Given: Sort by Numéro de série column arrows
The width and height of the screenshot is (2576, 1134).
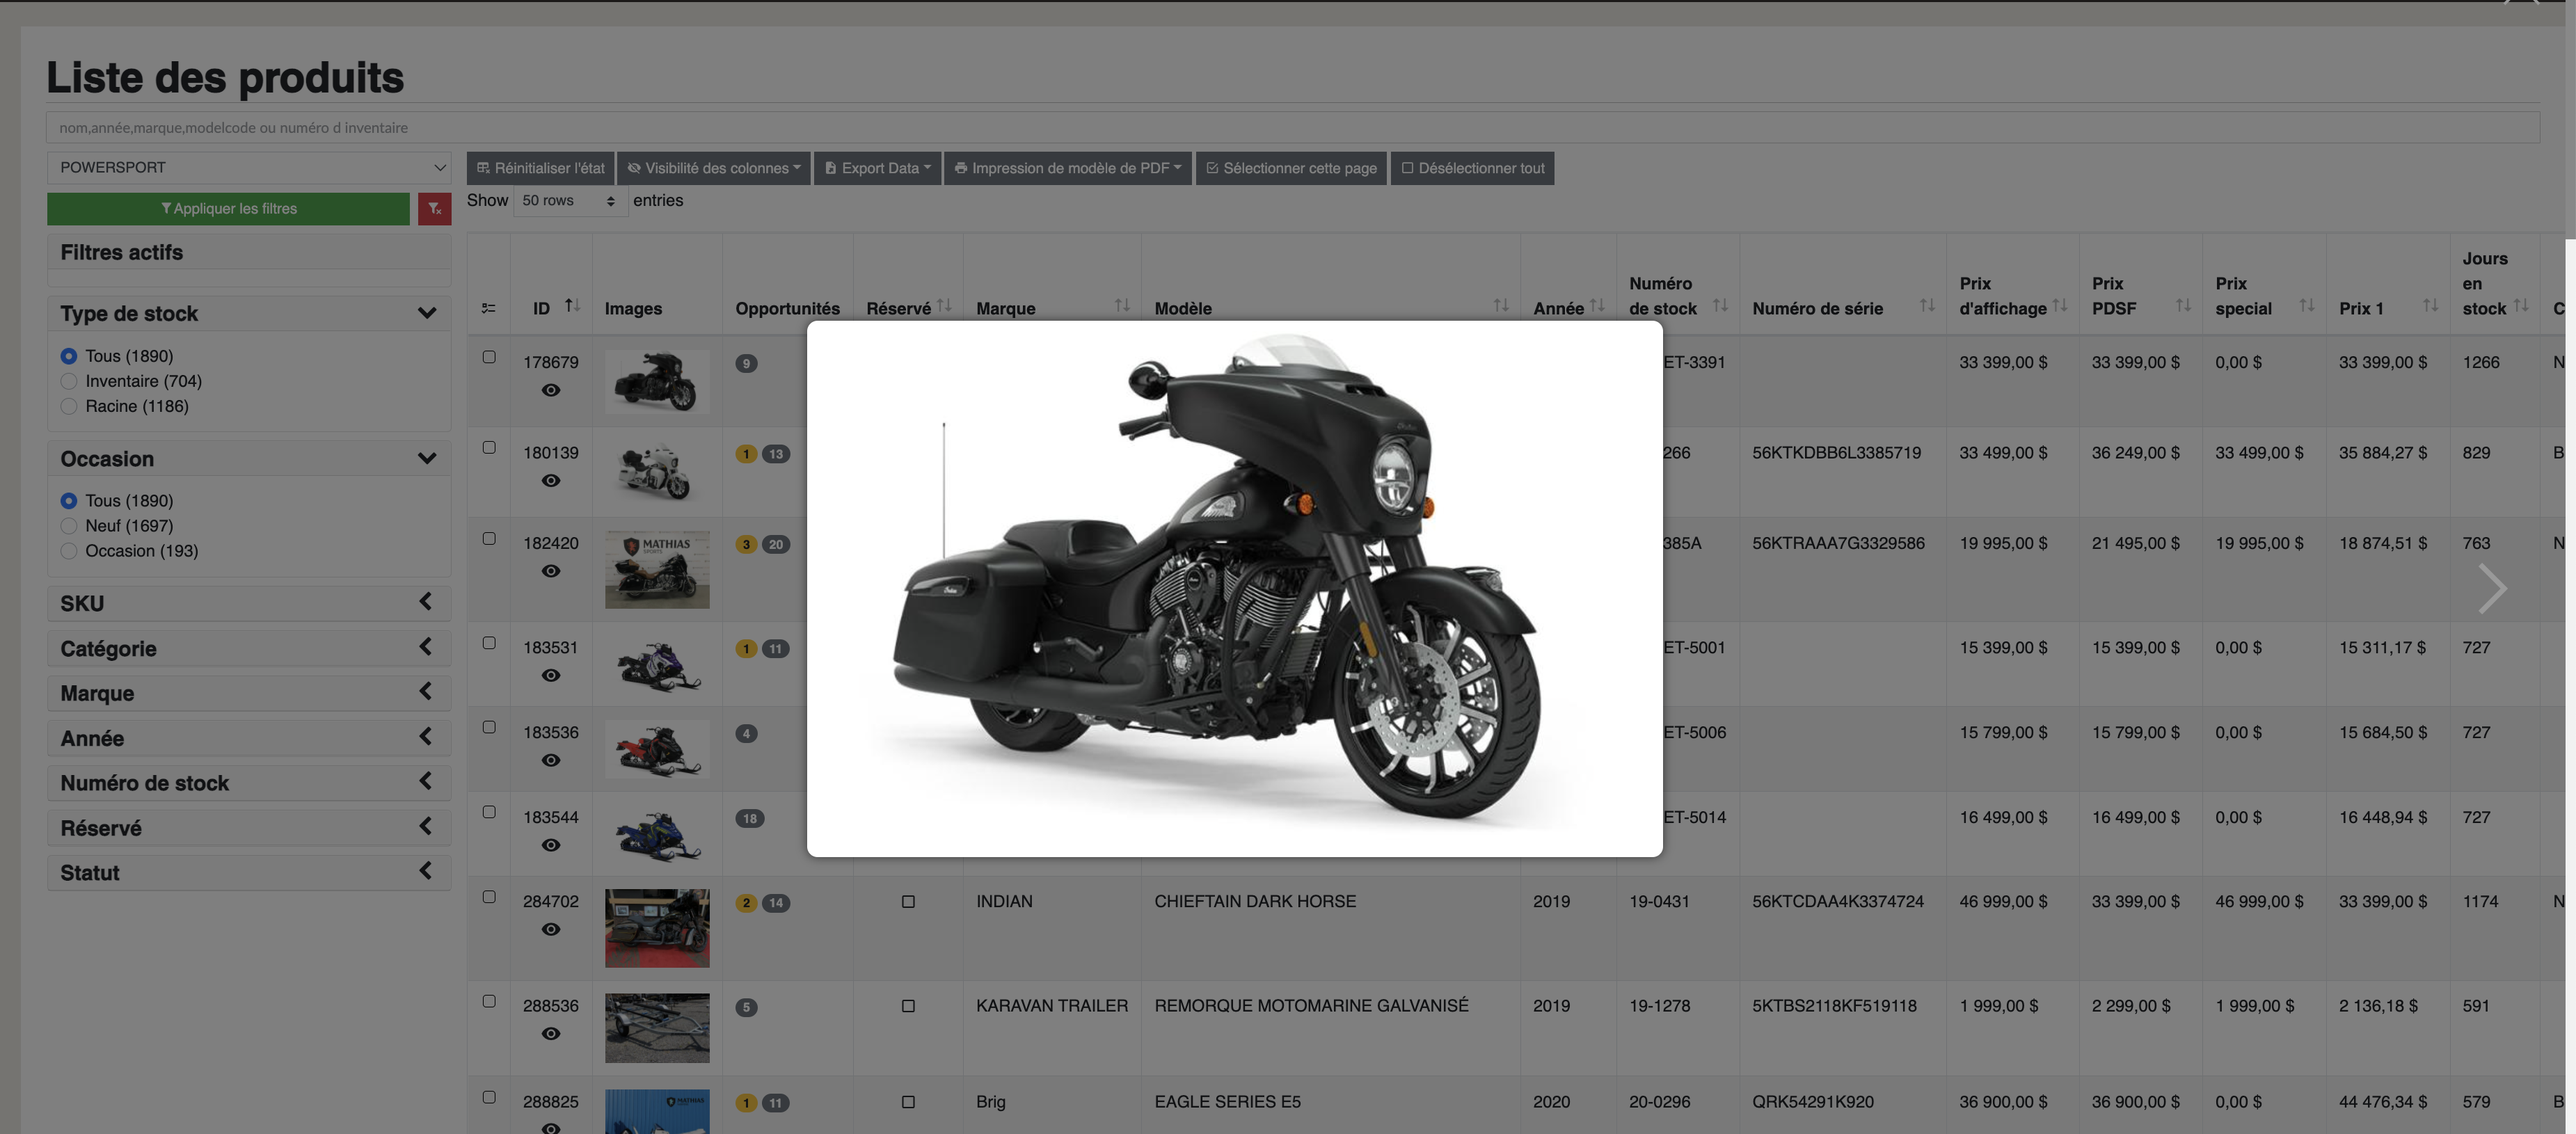Looking at the screenshot, I should 1927,305.
